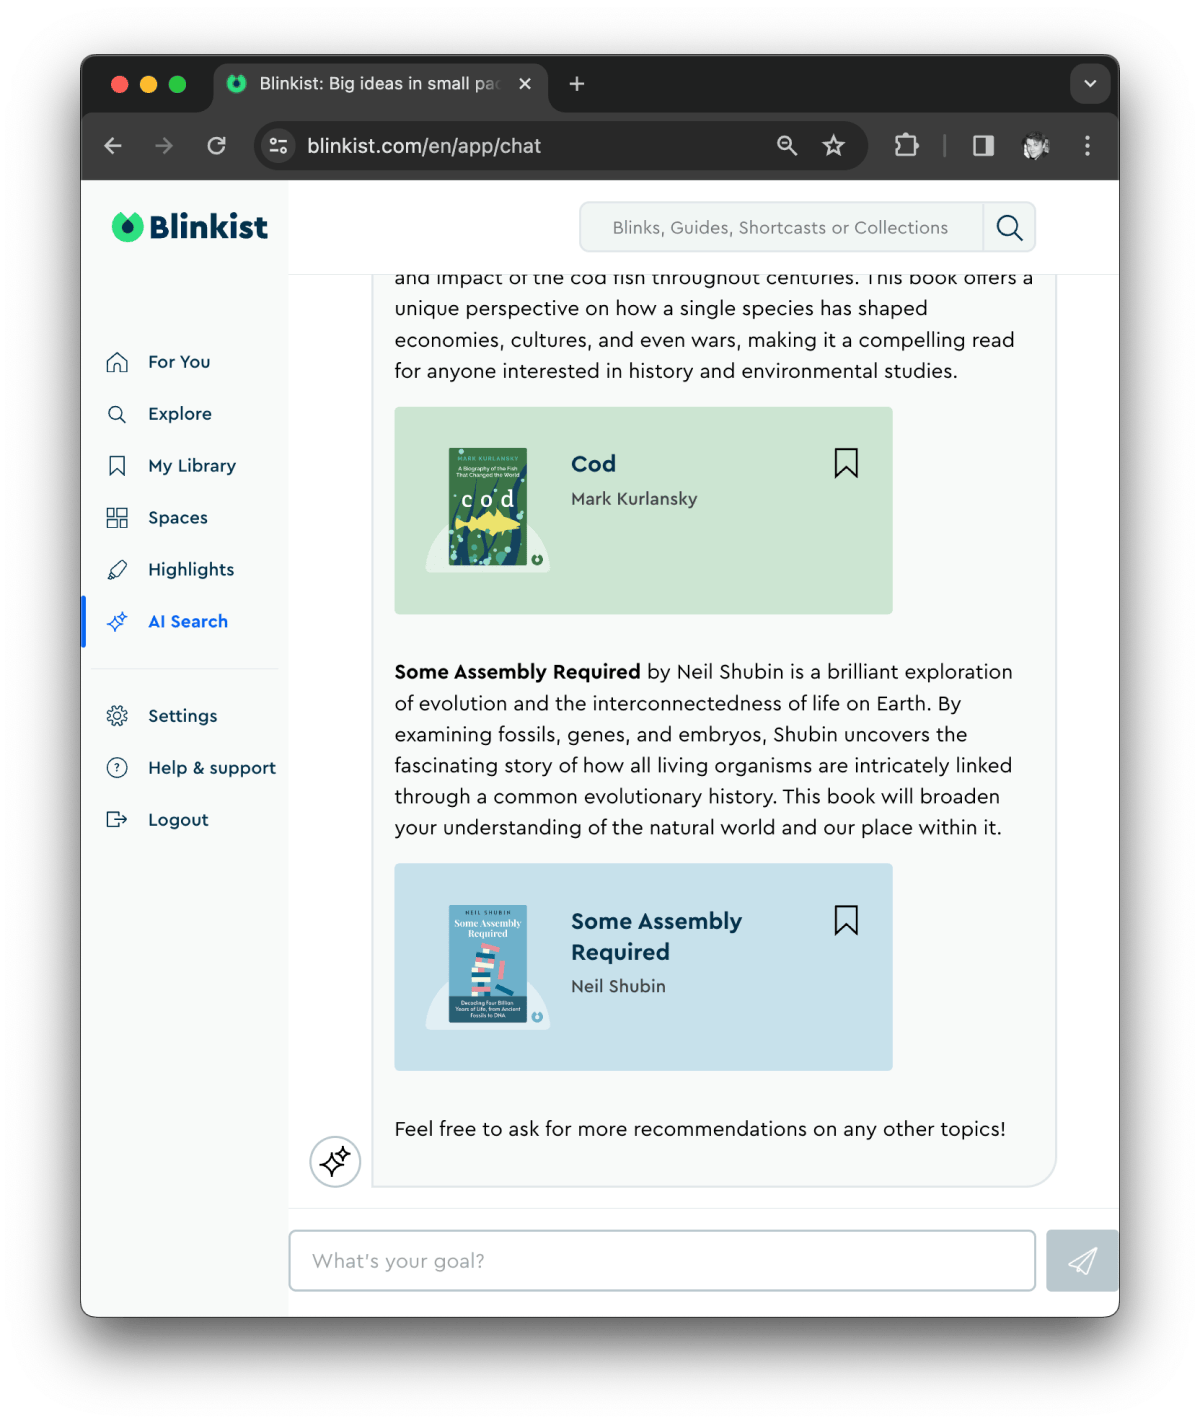Click the AI Search sparkle icon
Image resolution: width=1200 pixels, height=1424 pixels.
pyautogui.click(x=117, y=622)
